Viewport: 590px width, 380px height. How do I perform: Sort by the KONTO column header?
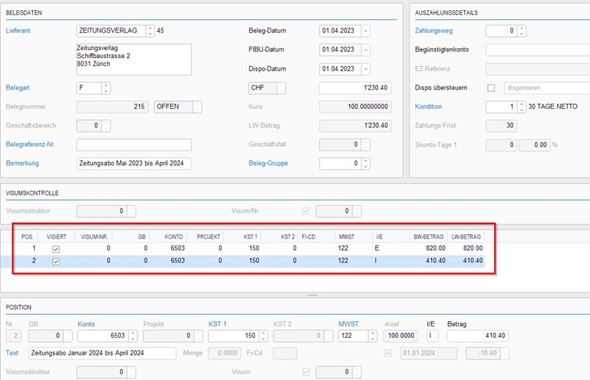(x=173, y=237)
